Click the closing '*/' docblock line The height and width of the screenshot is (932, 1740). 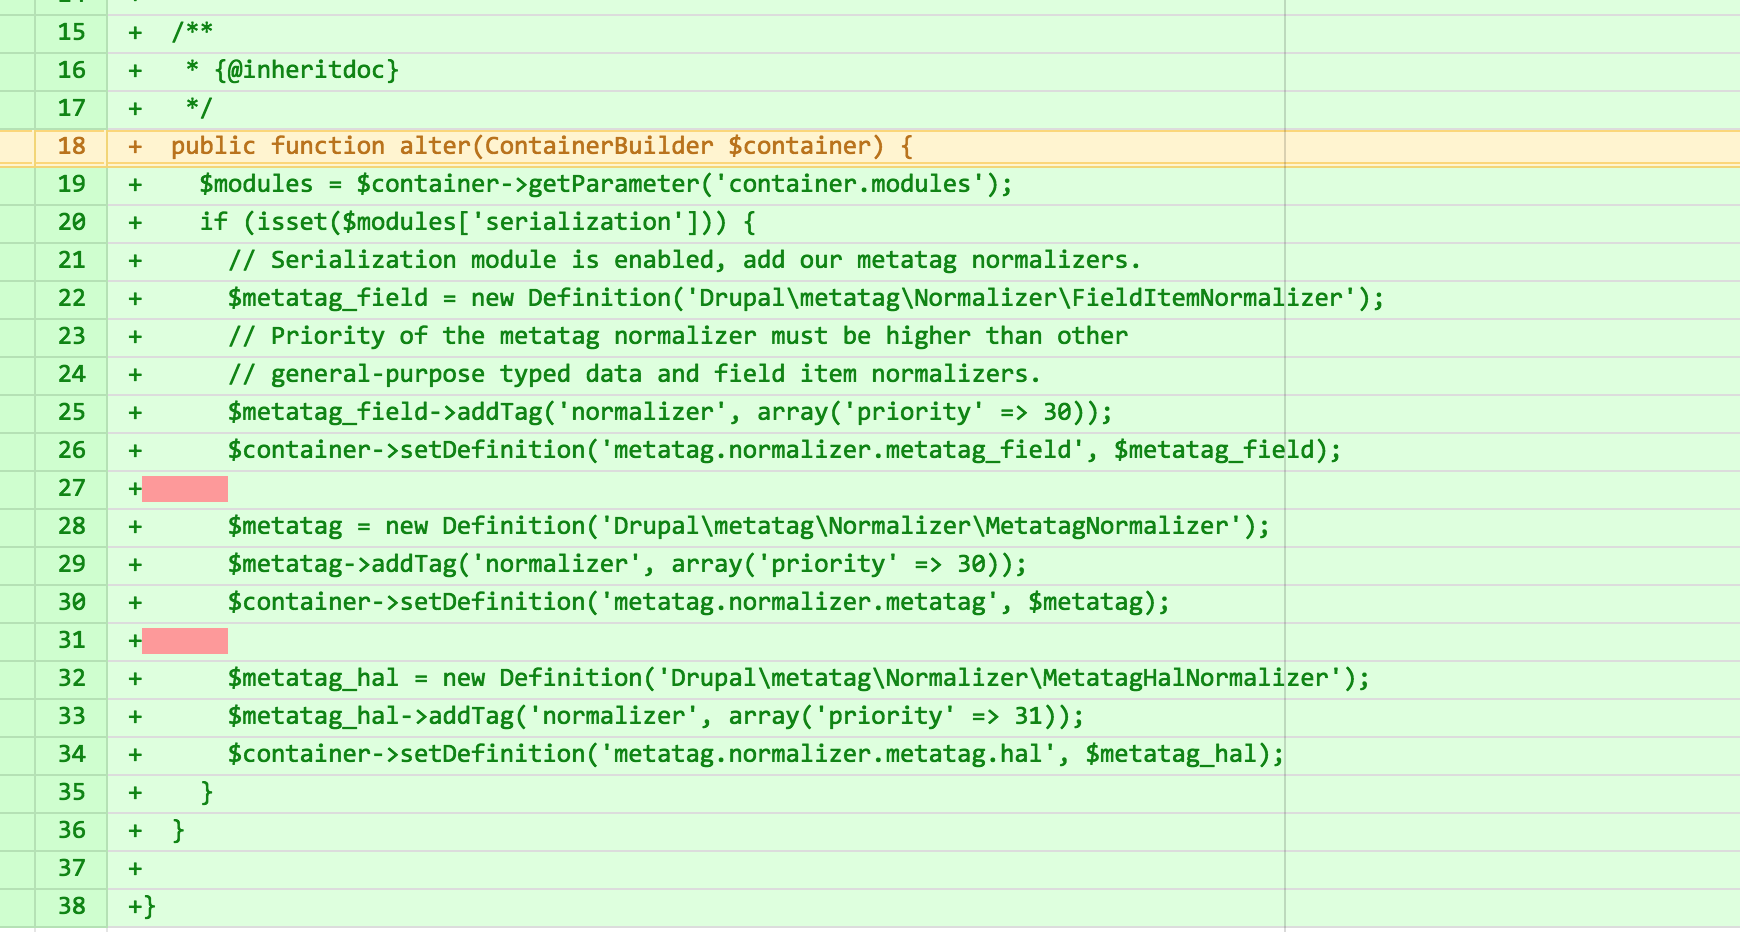(199, 108)
